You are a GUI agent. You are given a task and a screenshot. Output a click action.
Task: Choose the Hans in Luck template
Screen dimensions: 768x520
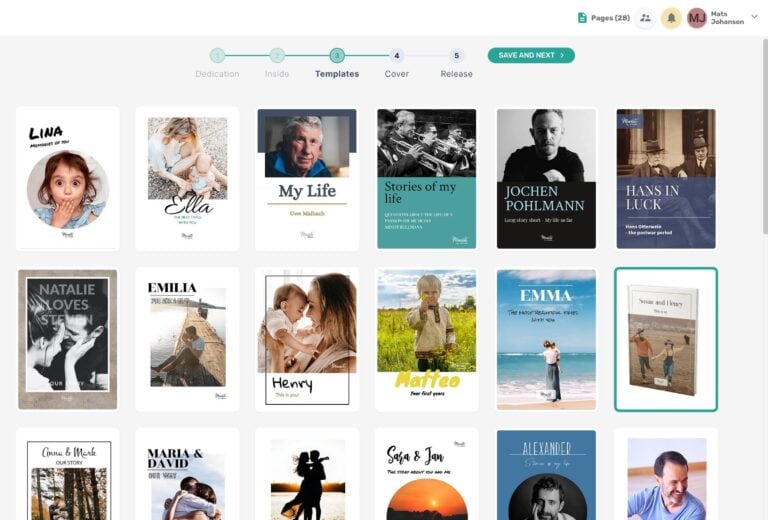coord(665,178)
